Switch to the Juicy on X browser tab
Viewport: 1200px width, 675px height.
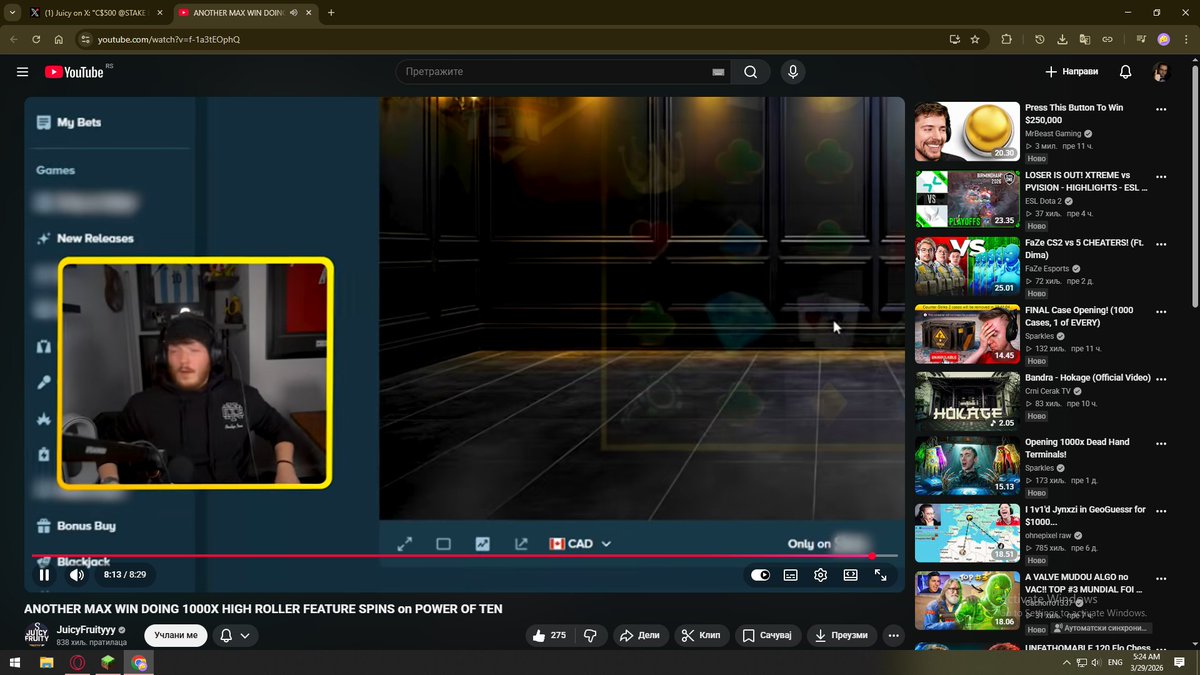(95, 13)
